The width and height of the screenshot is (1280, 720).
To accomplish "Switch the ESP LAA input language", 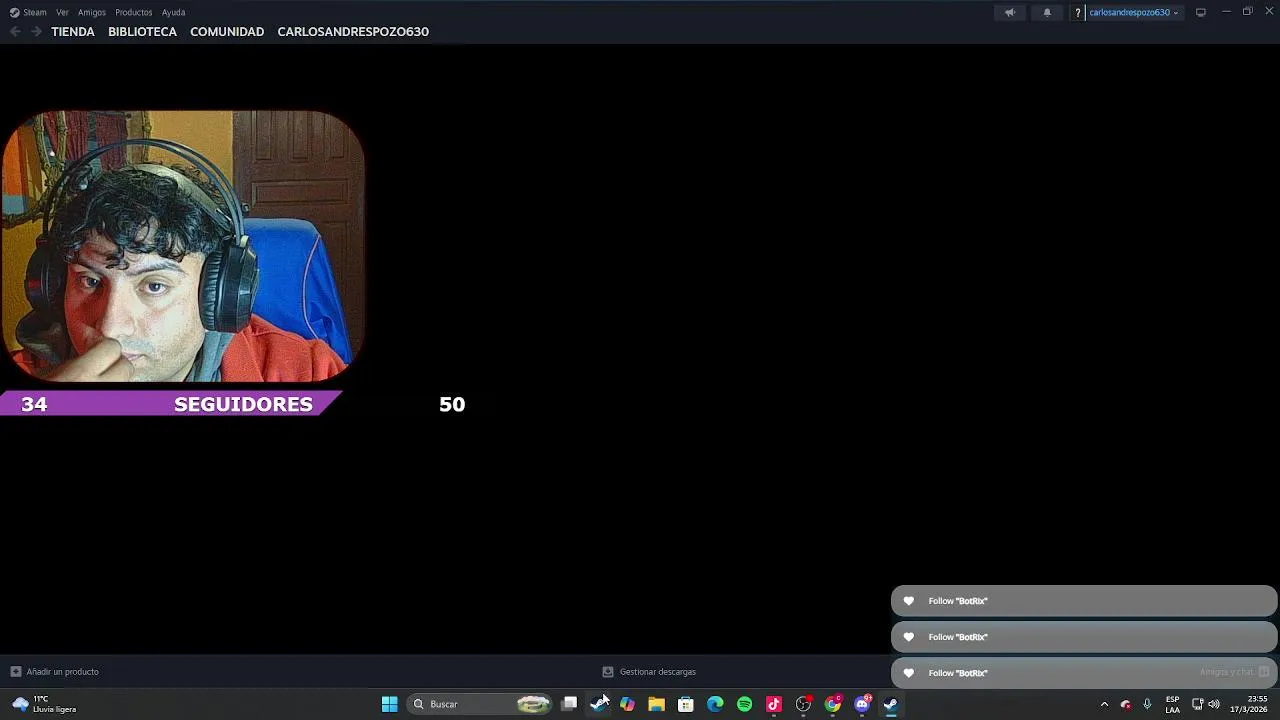I will [x=1172, y=704].
